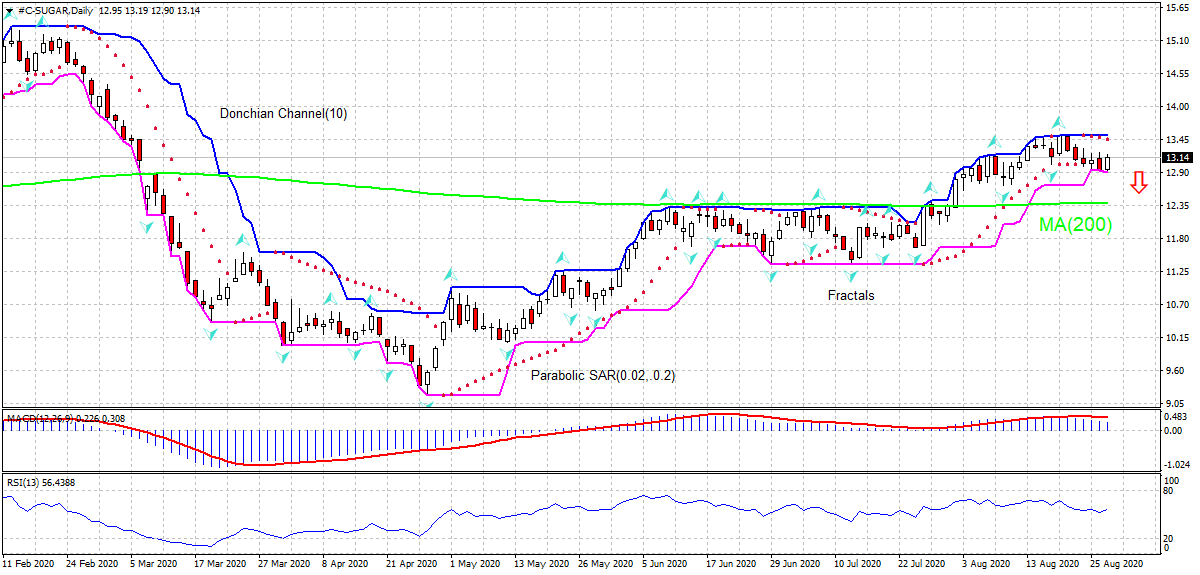Click the current price tag 13.14
This screenshot has height=575, width=1200.
(x=1176, y=158)
